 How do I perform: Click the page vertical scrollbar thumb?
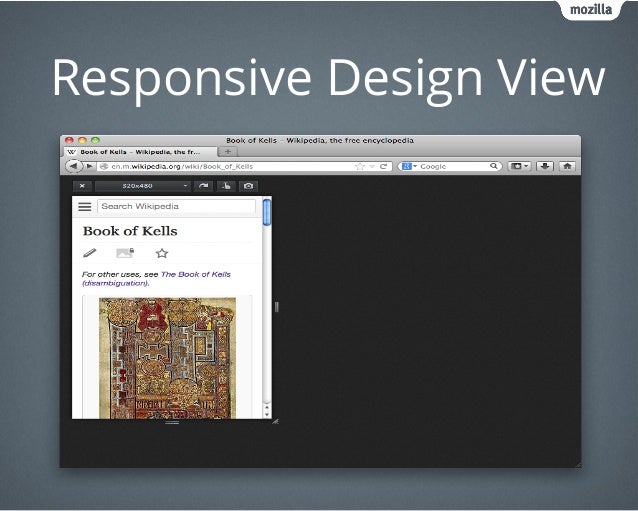click(x=267, y=213)
